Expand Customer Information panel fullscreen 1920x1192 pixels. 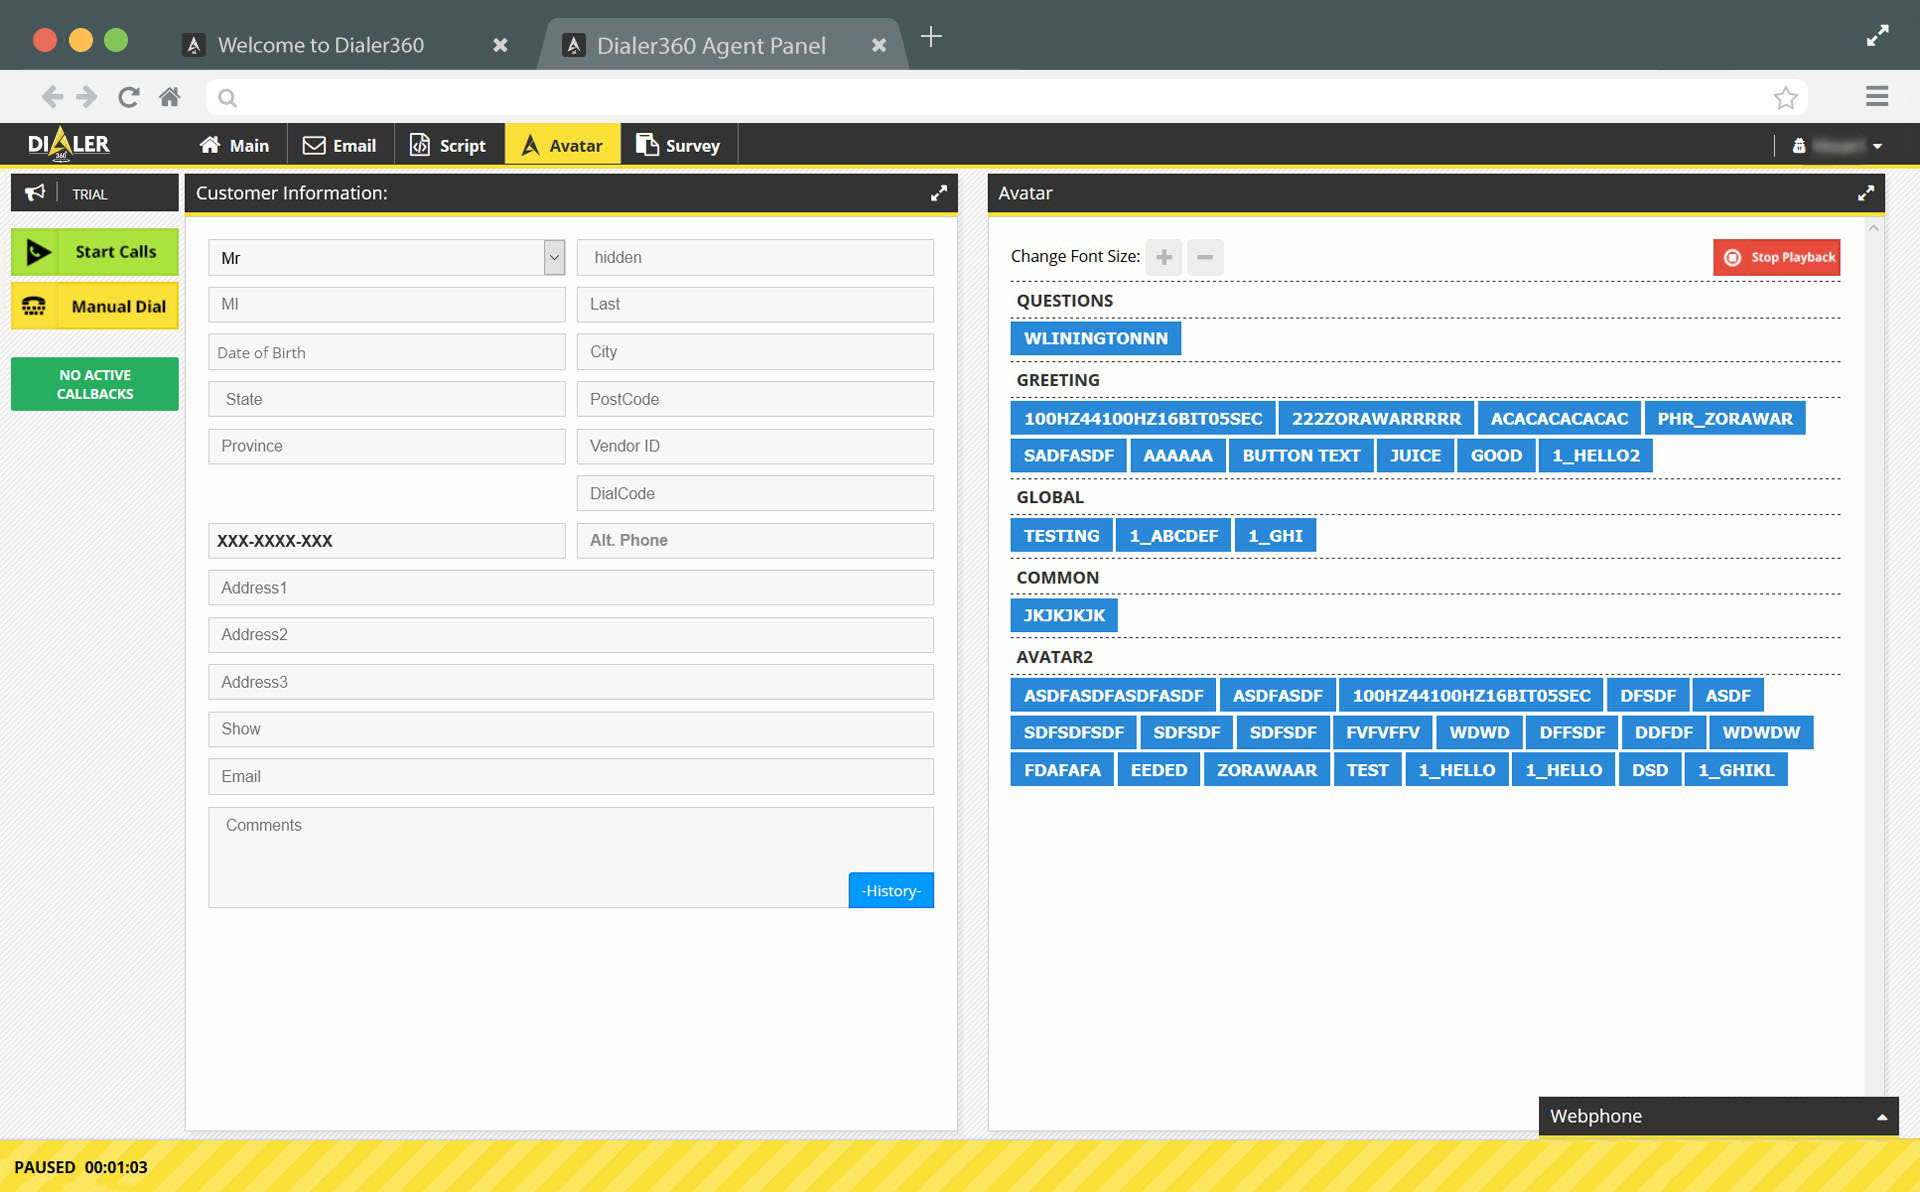tap(938, 192)
